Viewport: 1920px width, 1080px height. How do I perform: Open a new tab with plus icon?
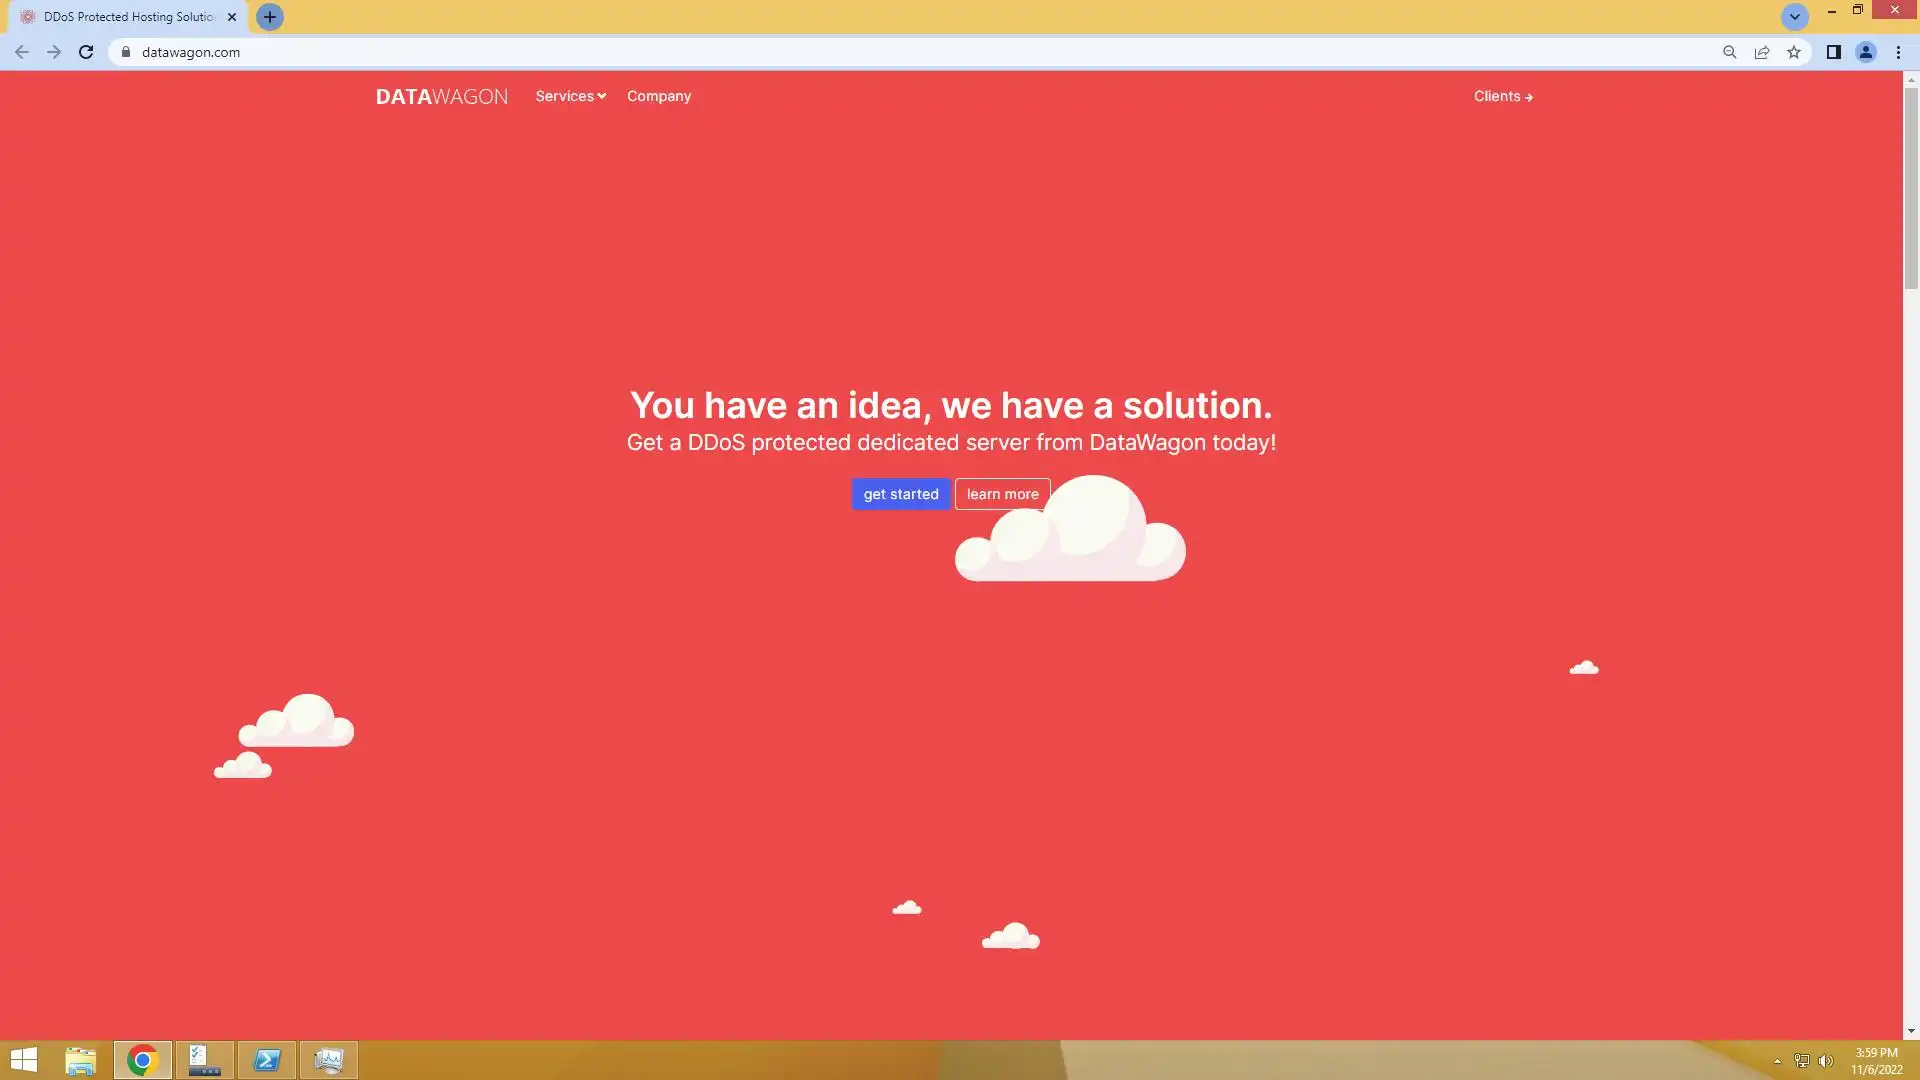click(x=269, y=17)
